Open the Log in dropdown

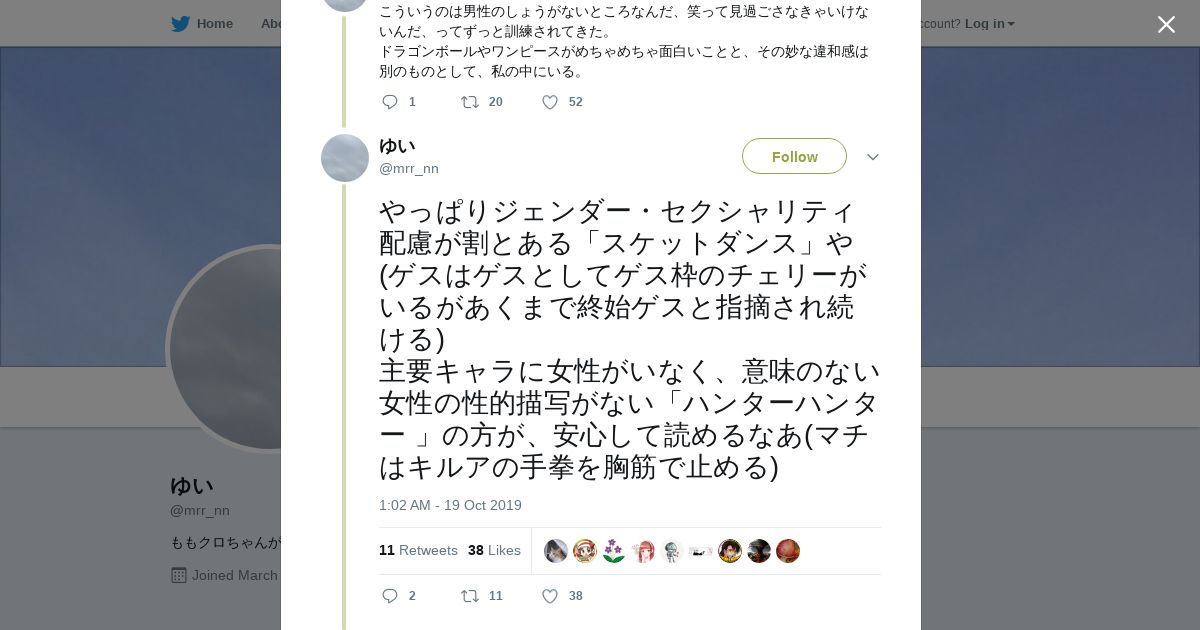(989, 23)
